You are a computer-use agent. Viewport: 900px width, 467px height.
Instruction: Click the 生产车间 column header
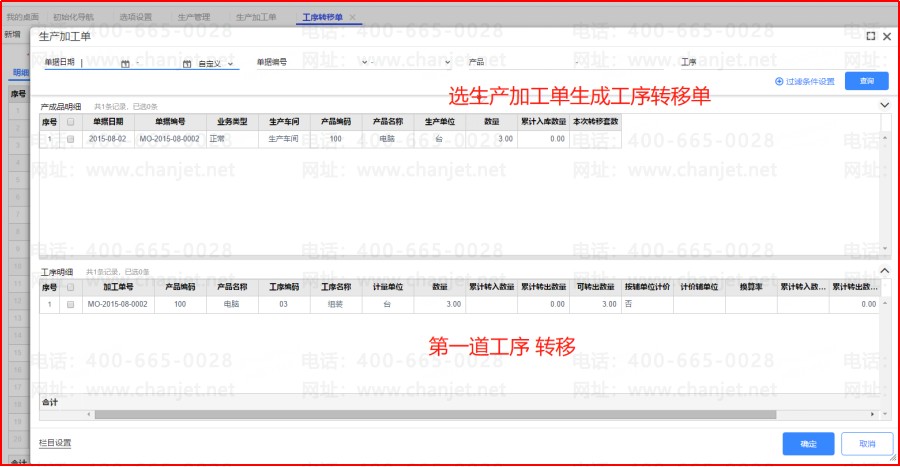tap(284, 122)
